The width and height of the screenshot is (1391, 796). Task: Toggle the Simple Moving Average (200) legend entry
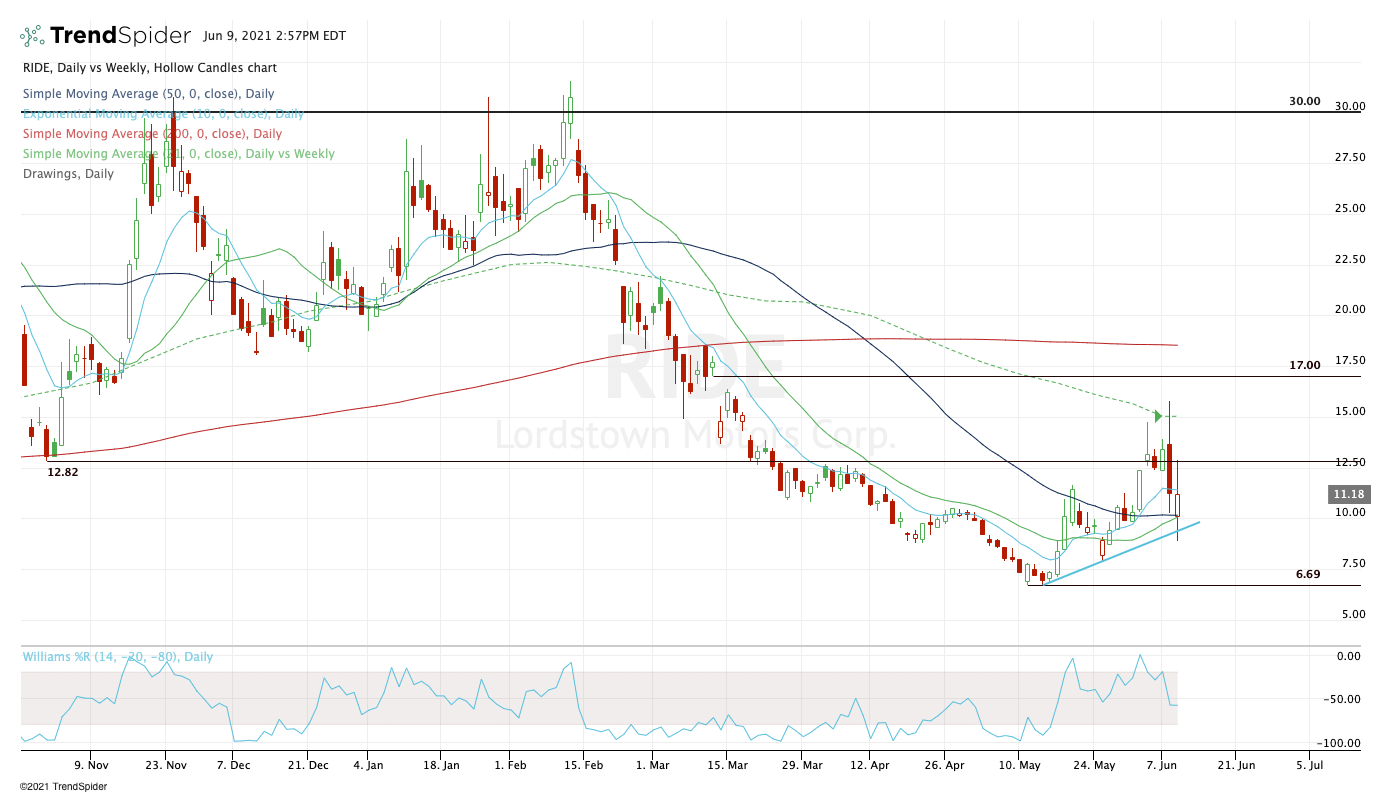(152, 134)
